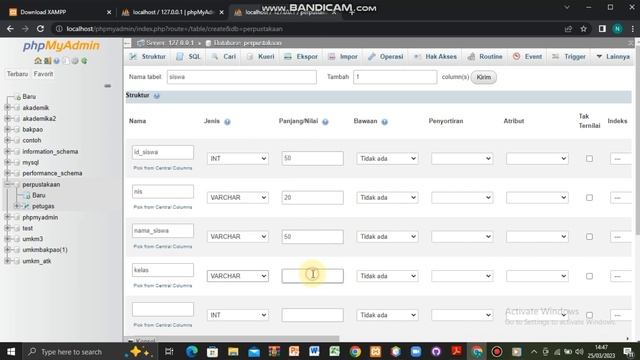This screenshot has height=360, width=640.
Task: Bookmark this page with star icon
Action: (584, 29)
